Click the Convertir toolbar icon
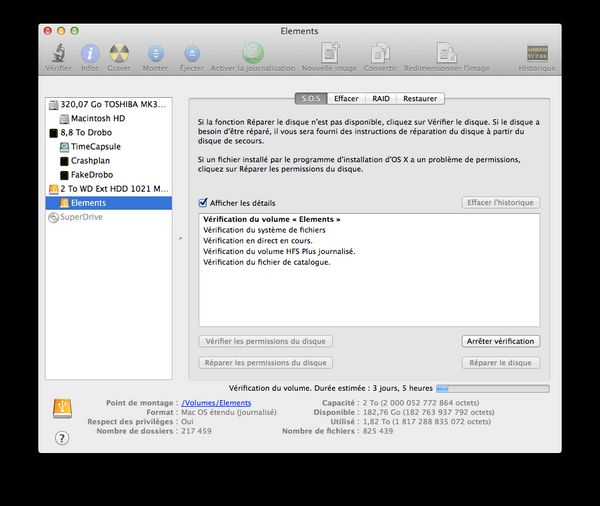Screen dimensions: 600x506 tap(380, 53)
